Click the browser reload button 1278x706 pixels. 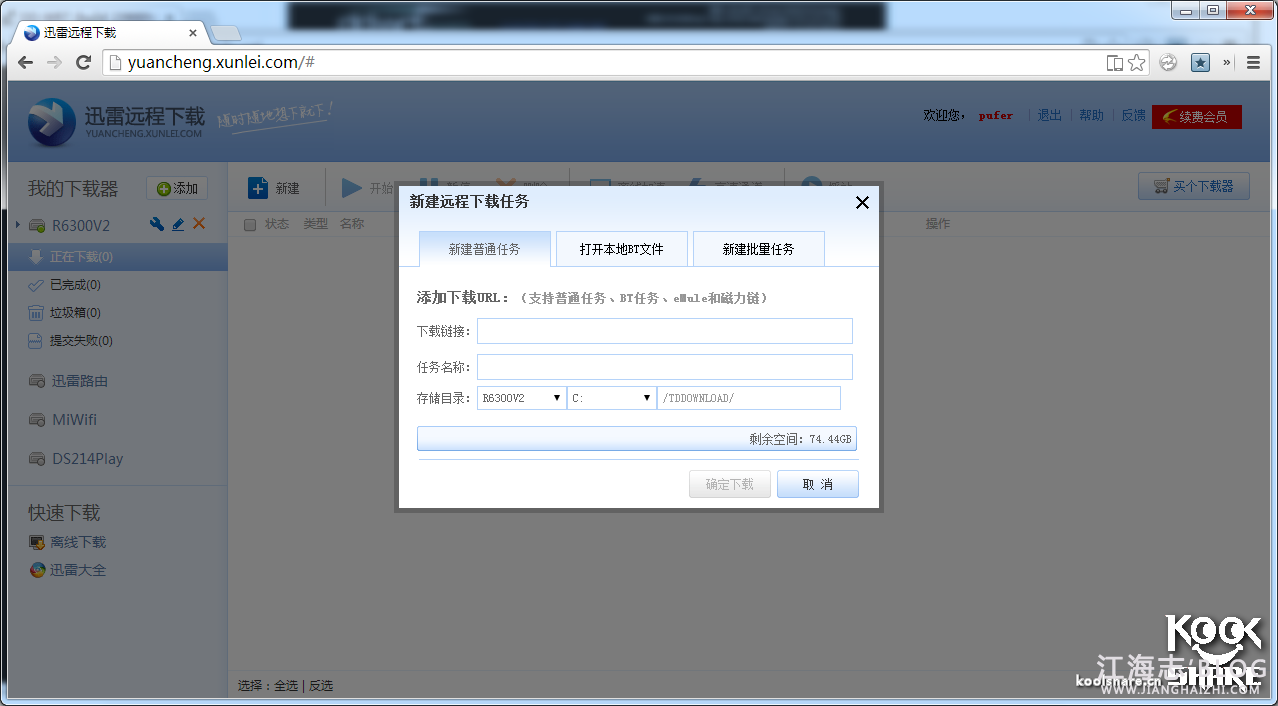(x=84, y=63)
